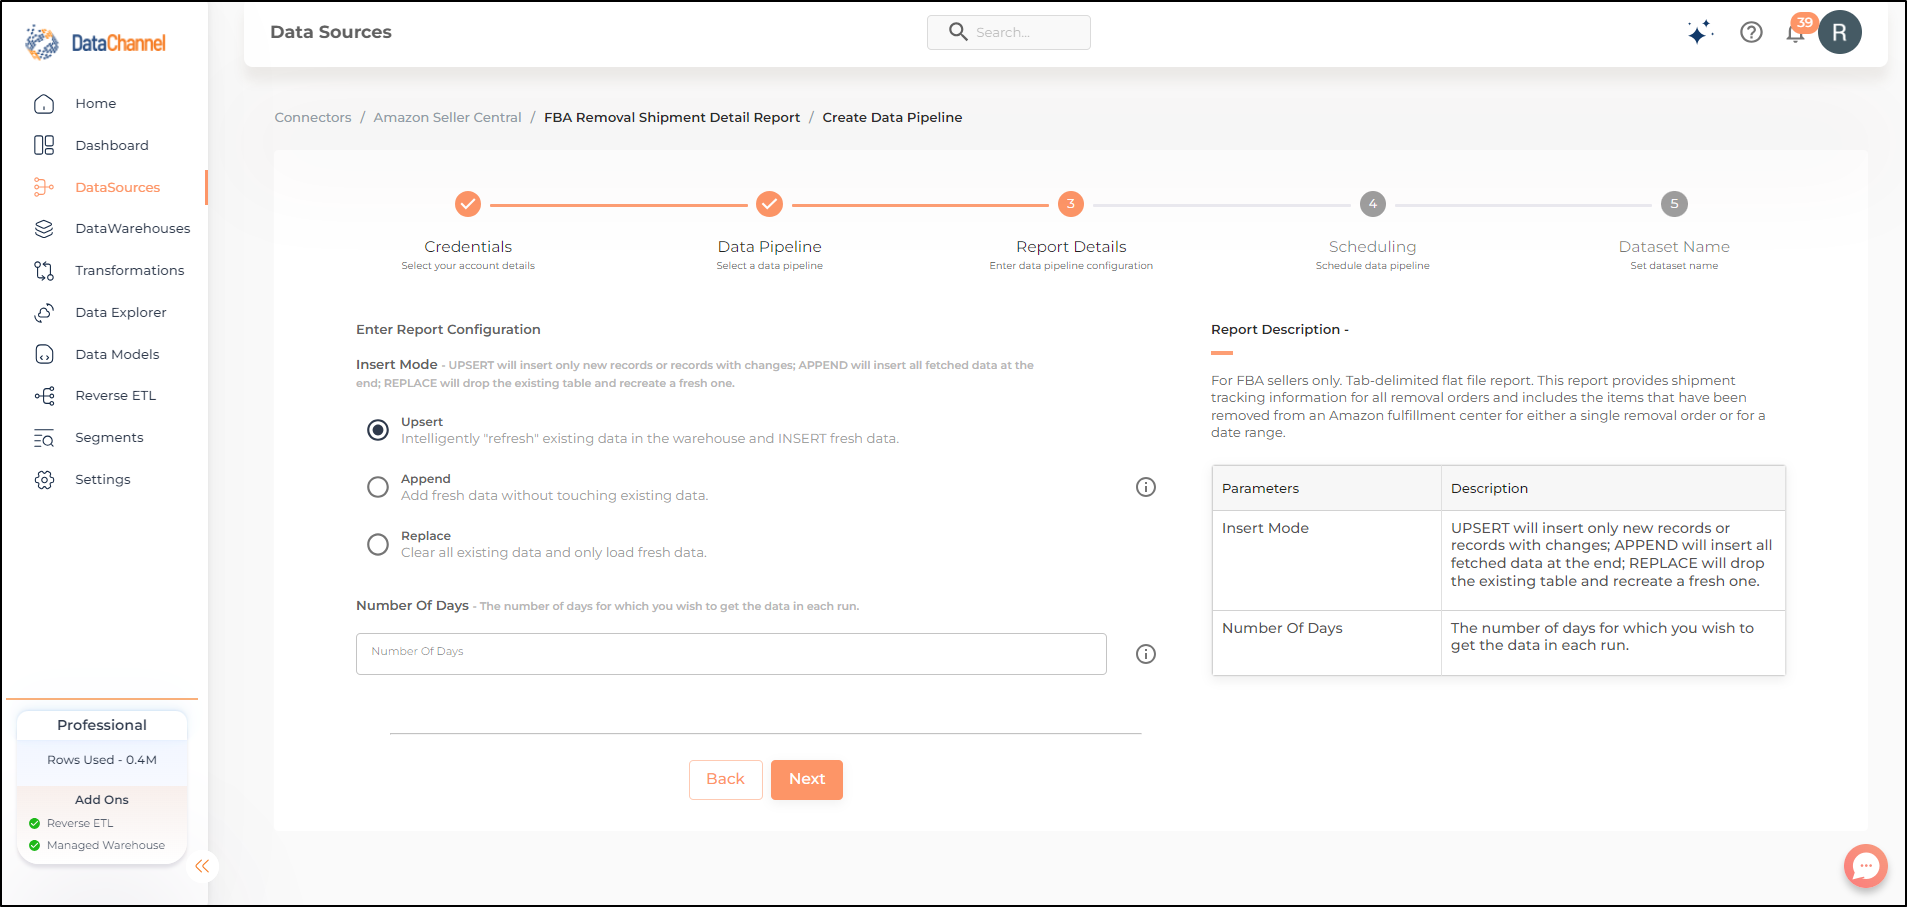The width and height of the screenshot is (1907, 907).
Task: Follow FBA Removal Shipment Detail Report breadcrumb
Action: click(672, 117)
